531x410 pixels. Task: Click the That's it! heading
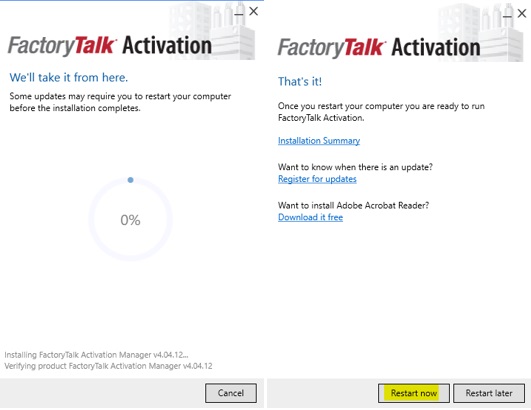click(300, 82)
